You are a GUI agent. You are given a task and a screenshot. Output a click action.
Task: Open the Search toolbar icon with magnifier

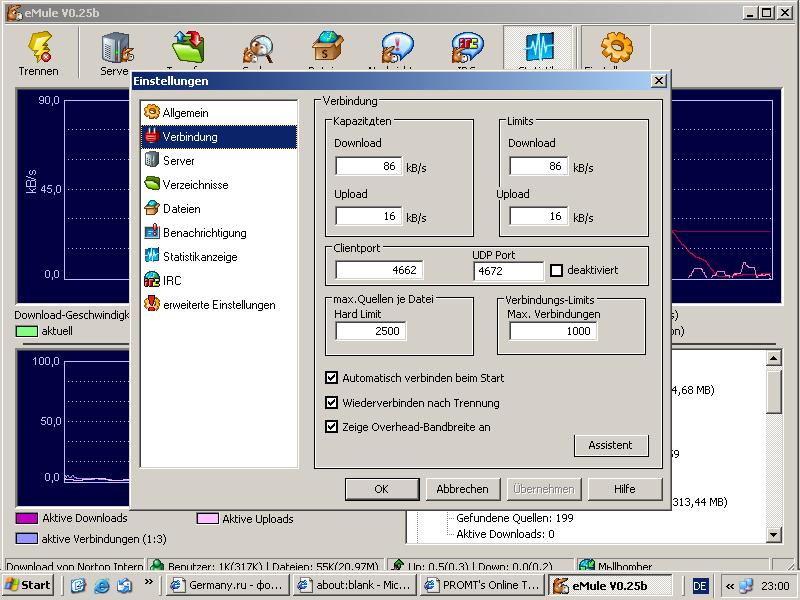258,49
